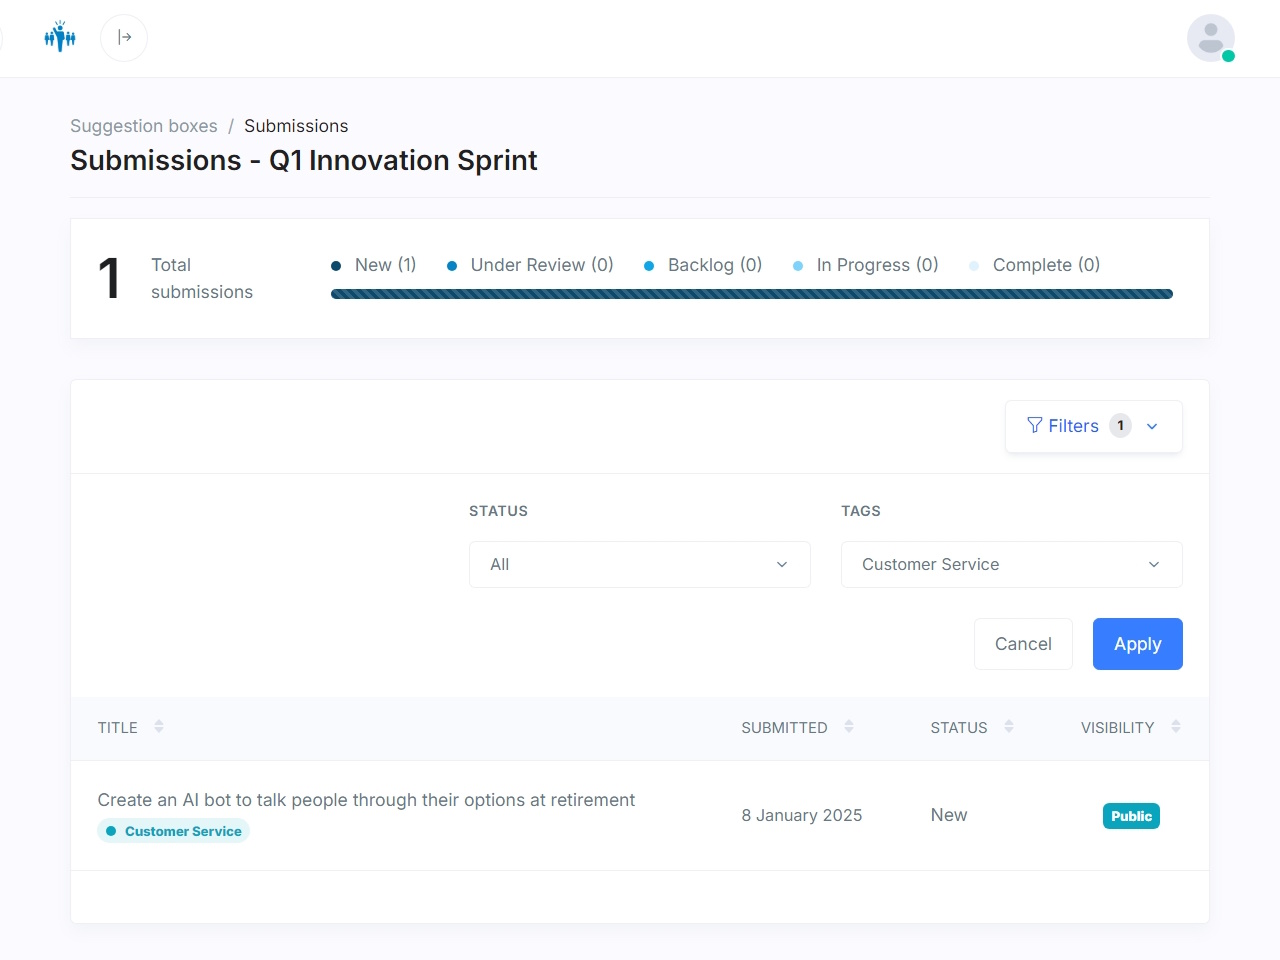Open the user avatar menu

1210,37
